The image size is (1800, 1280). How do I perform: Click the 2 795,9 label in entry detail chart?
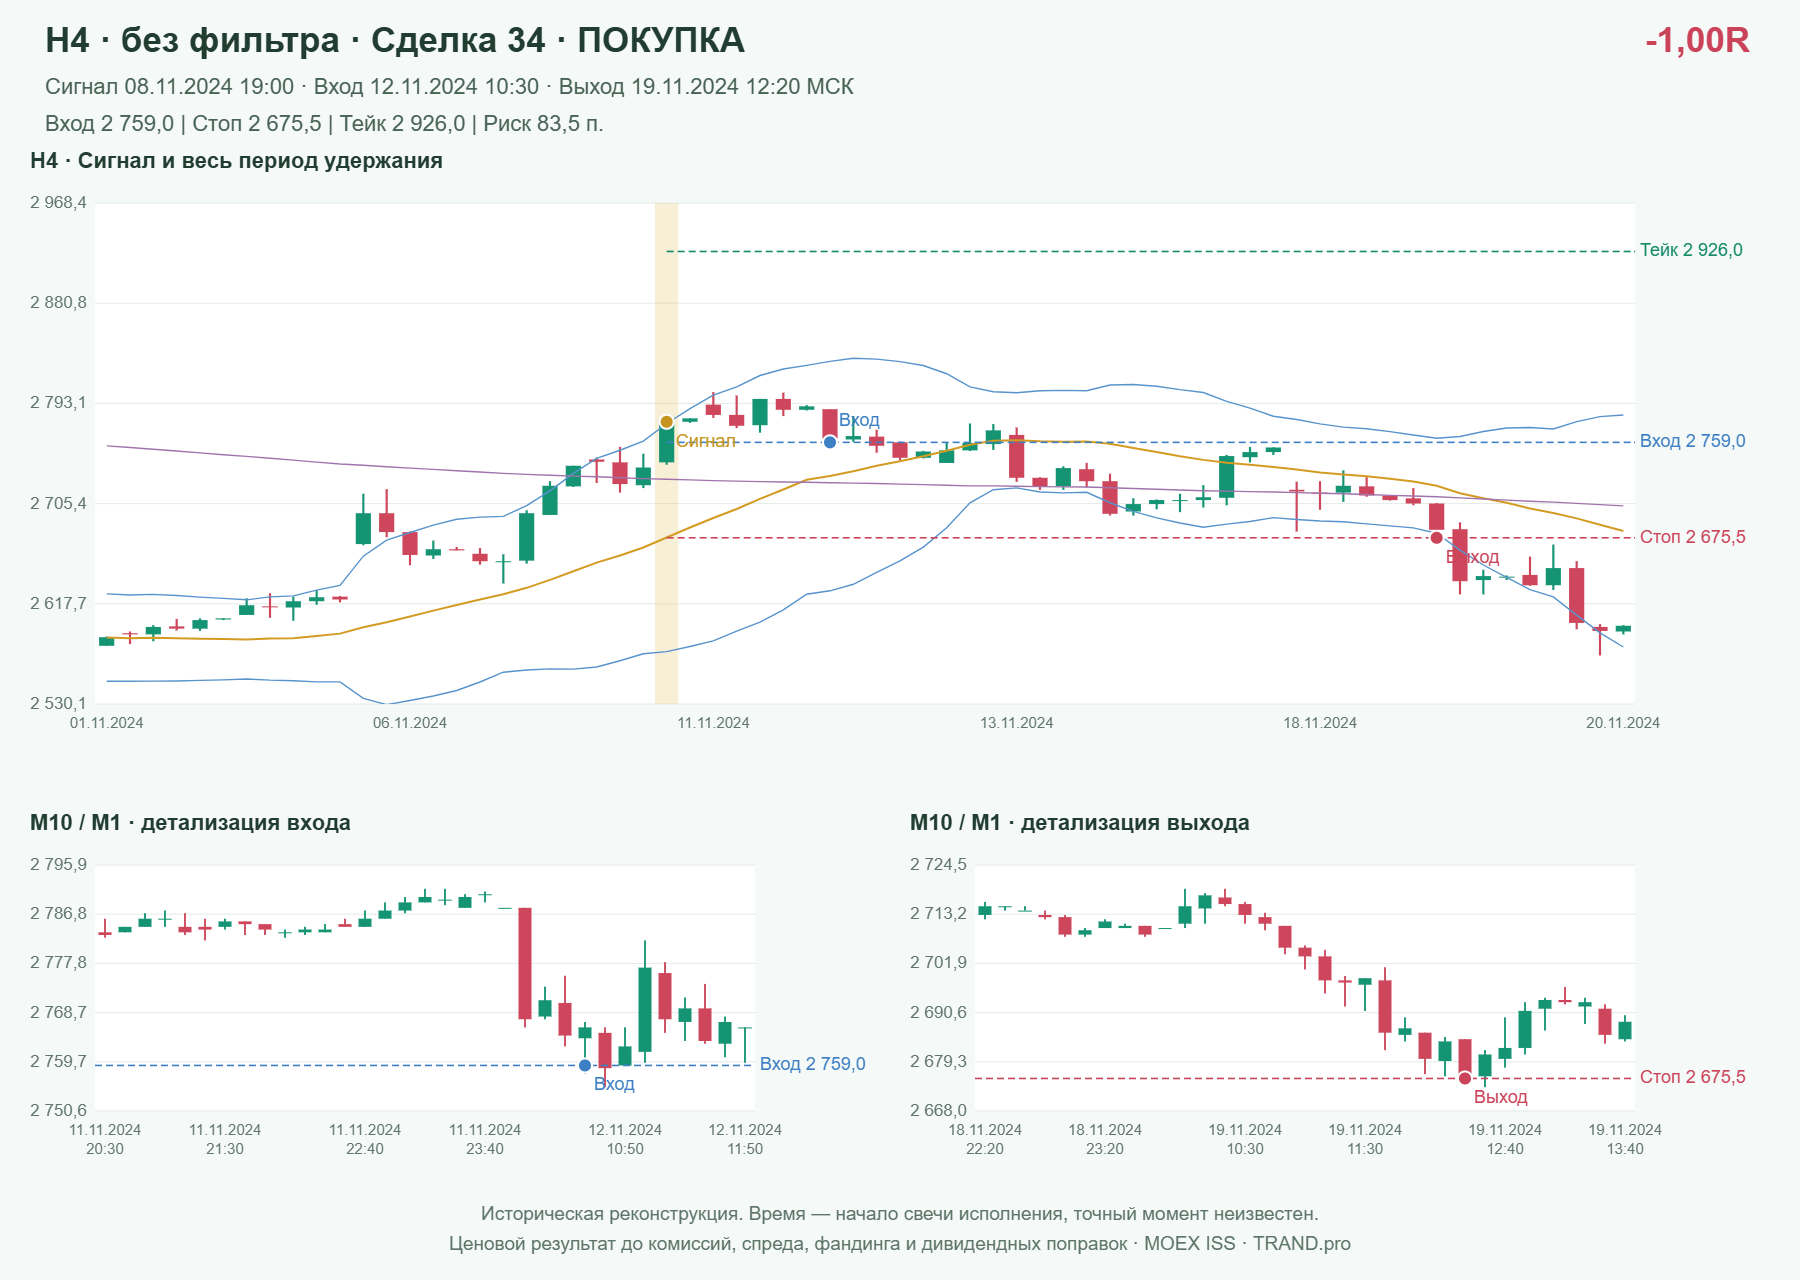click(x=58, y=865)
